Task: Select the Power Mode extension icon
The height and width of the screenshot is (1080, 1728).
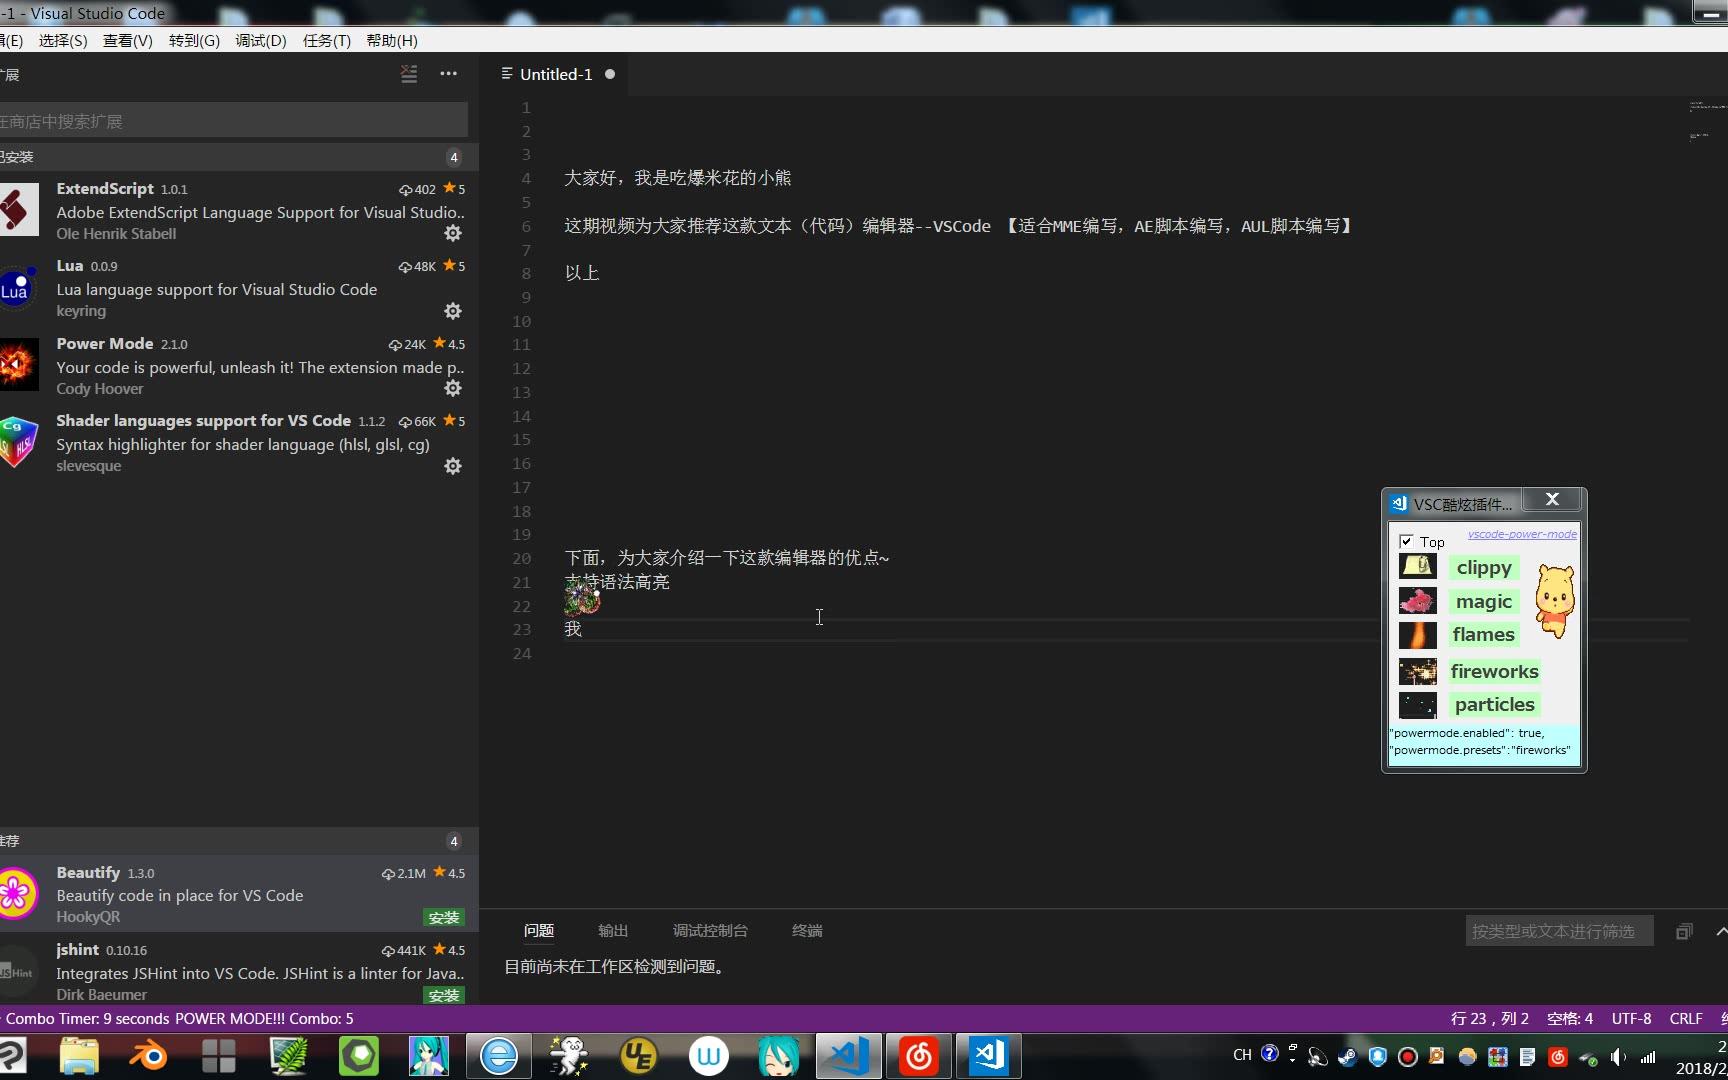Action: [19, 365]
